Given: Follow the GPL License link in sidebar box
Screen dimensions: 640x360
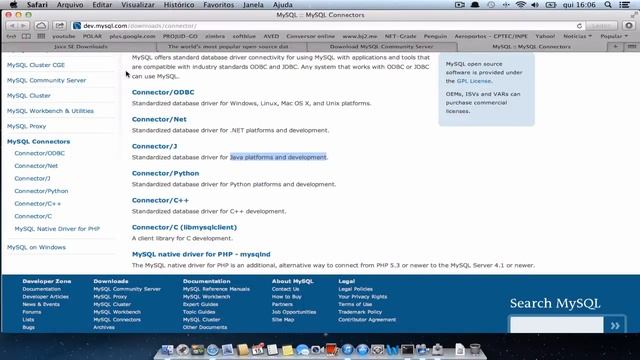Looking at the screenshot, I should (x=473, y=81).
